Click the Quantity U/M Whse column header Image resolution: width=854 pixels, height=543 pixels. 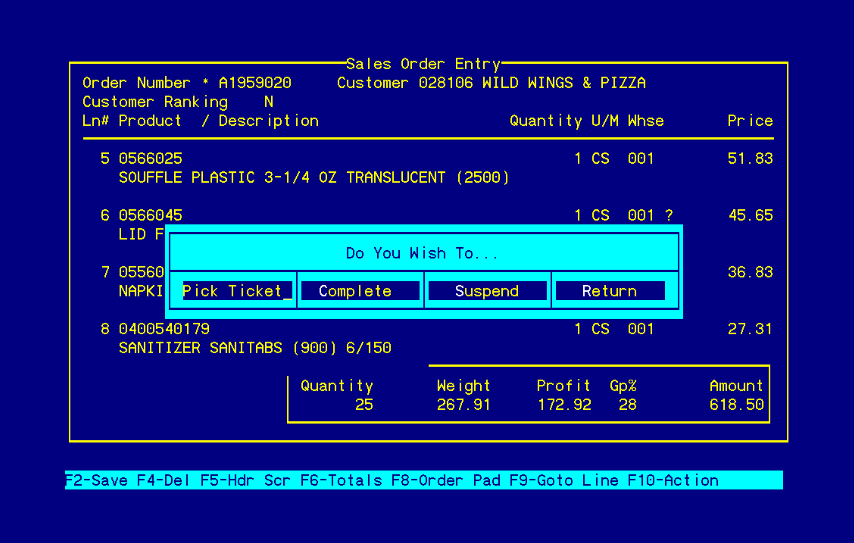coord(587,121)
